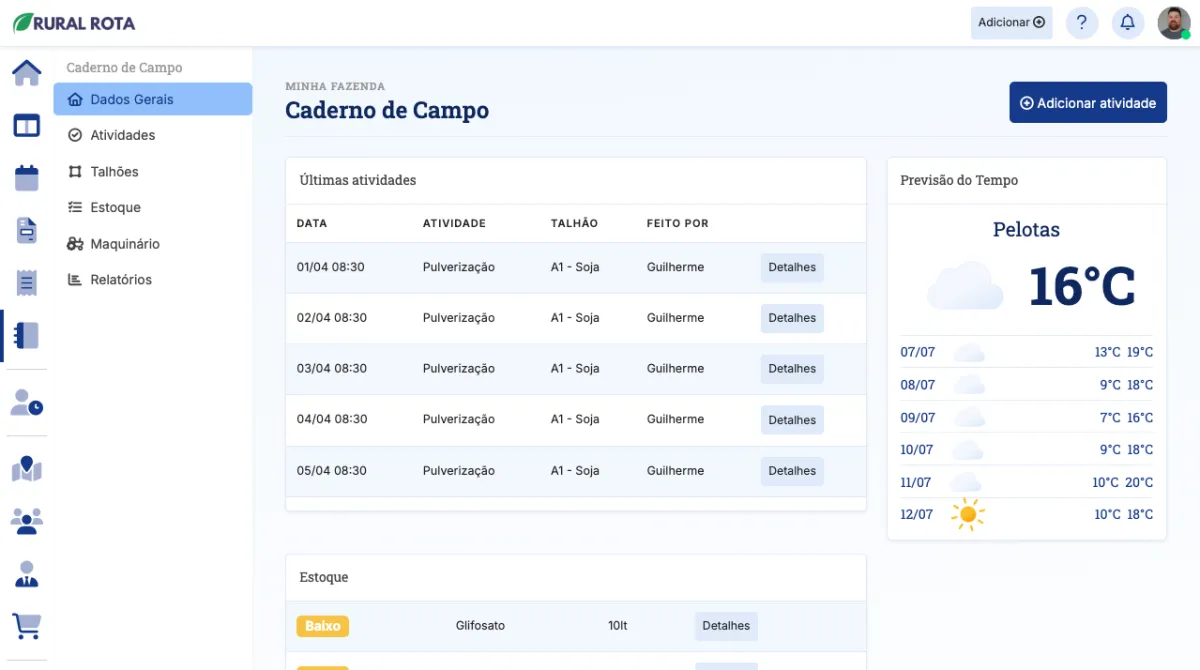
Task: Click the Caderno de Campo sidebar label
Action: pos(124,68)
